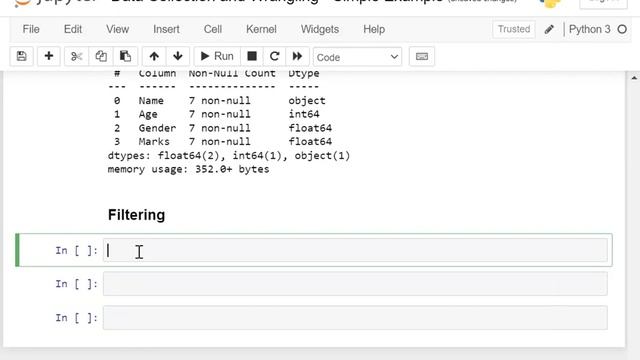640x360 pixels.
Task: Open the cell type Code dropdown
Action: click(358, 57)
